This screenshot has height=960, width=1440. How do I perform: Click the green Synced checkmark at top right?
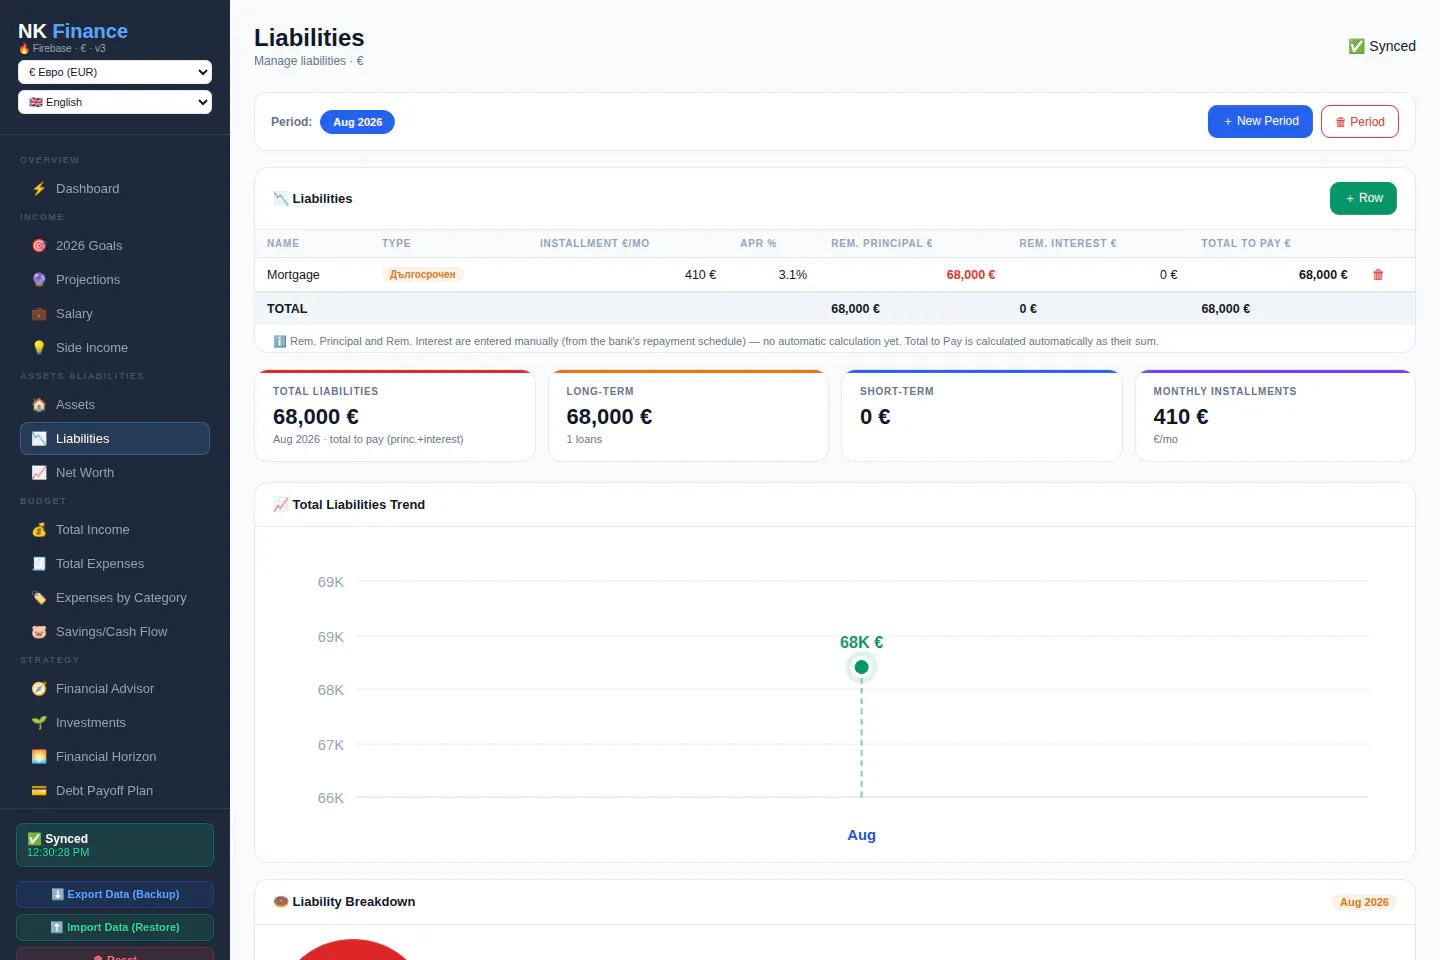[x=1356, y=46]
